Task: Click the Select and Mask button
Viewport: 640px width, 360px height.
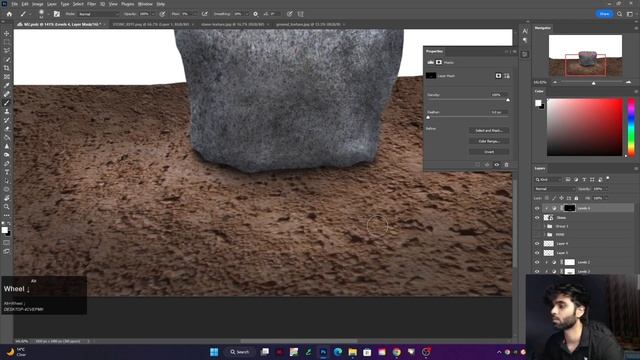Action: click(489, 131)
